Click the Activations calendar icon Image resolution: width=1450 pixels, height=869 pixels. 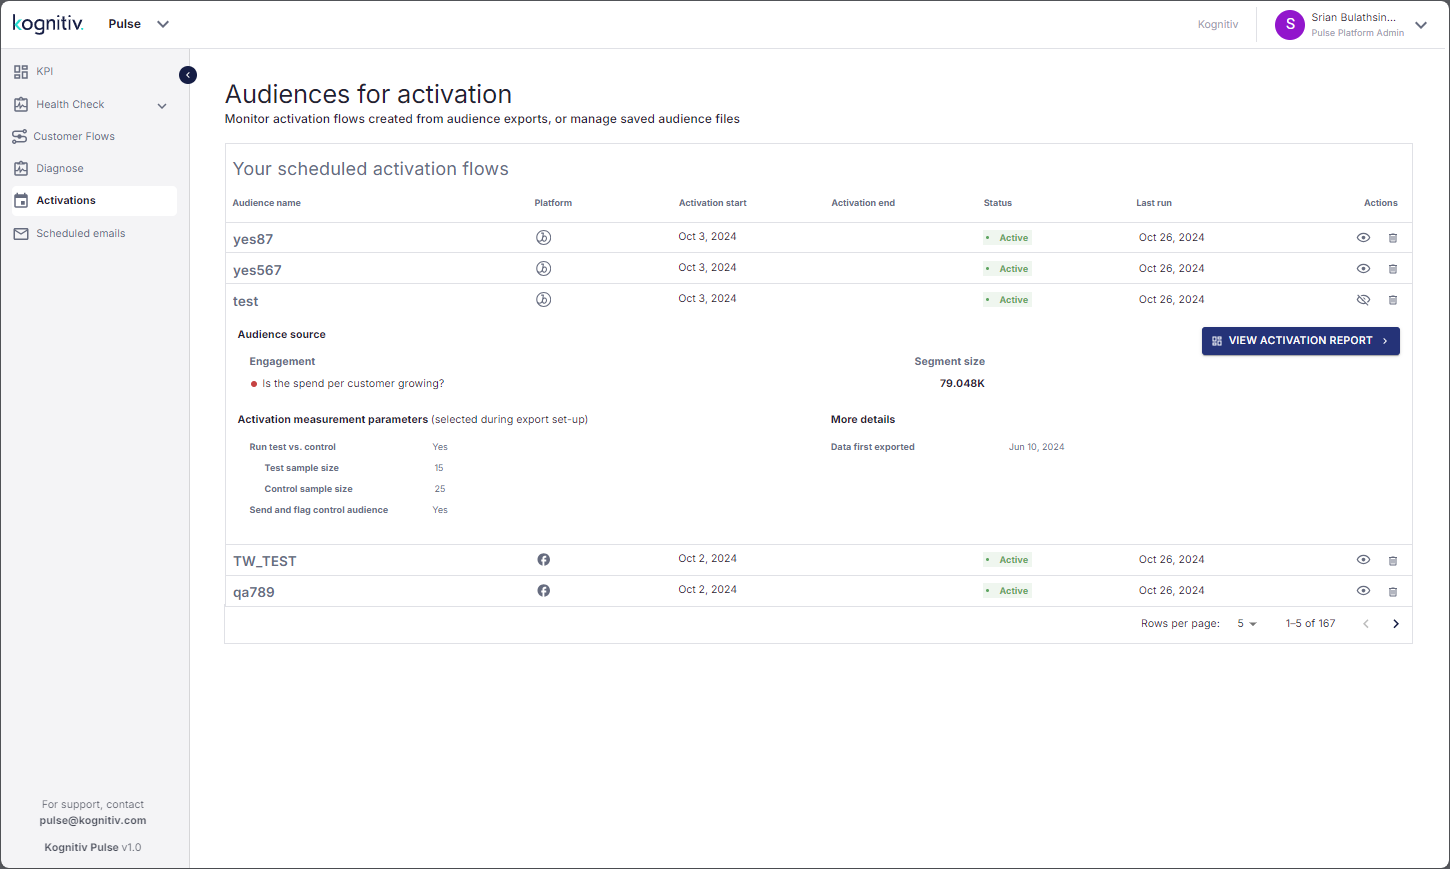pos(21,201)
